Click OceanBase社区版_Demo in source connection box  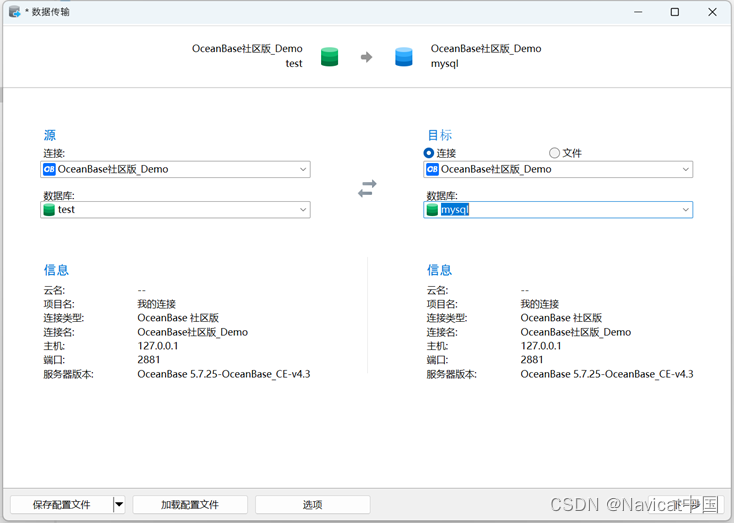(x=113, y=169)
